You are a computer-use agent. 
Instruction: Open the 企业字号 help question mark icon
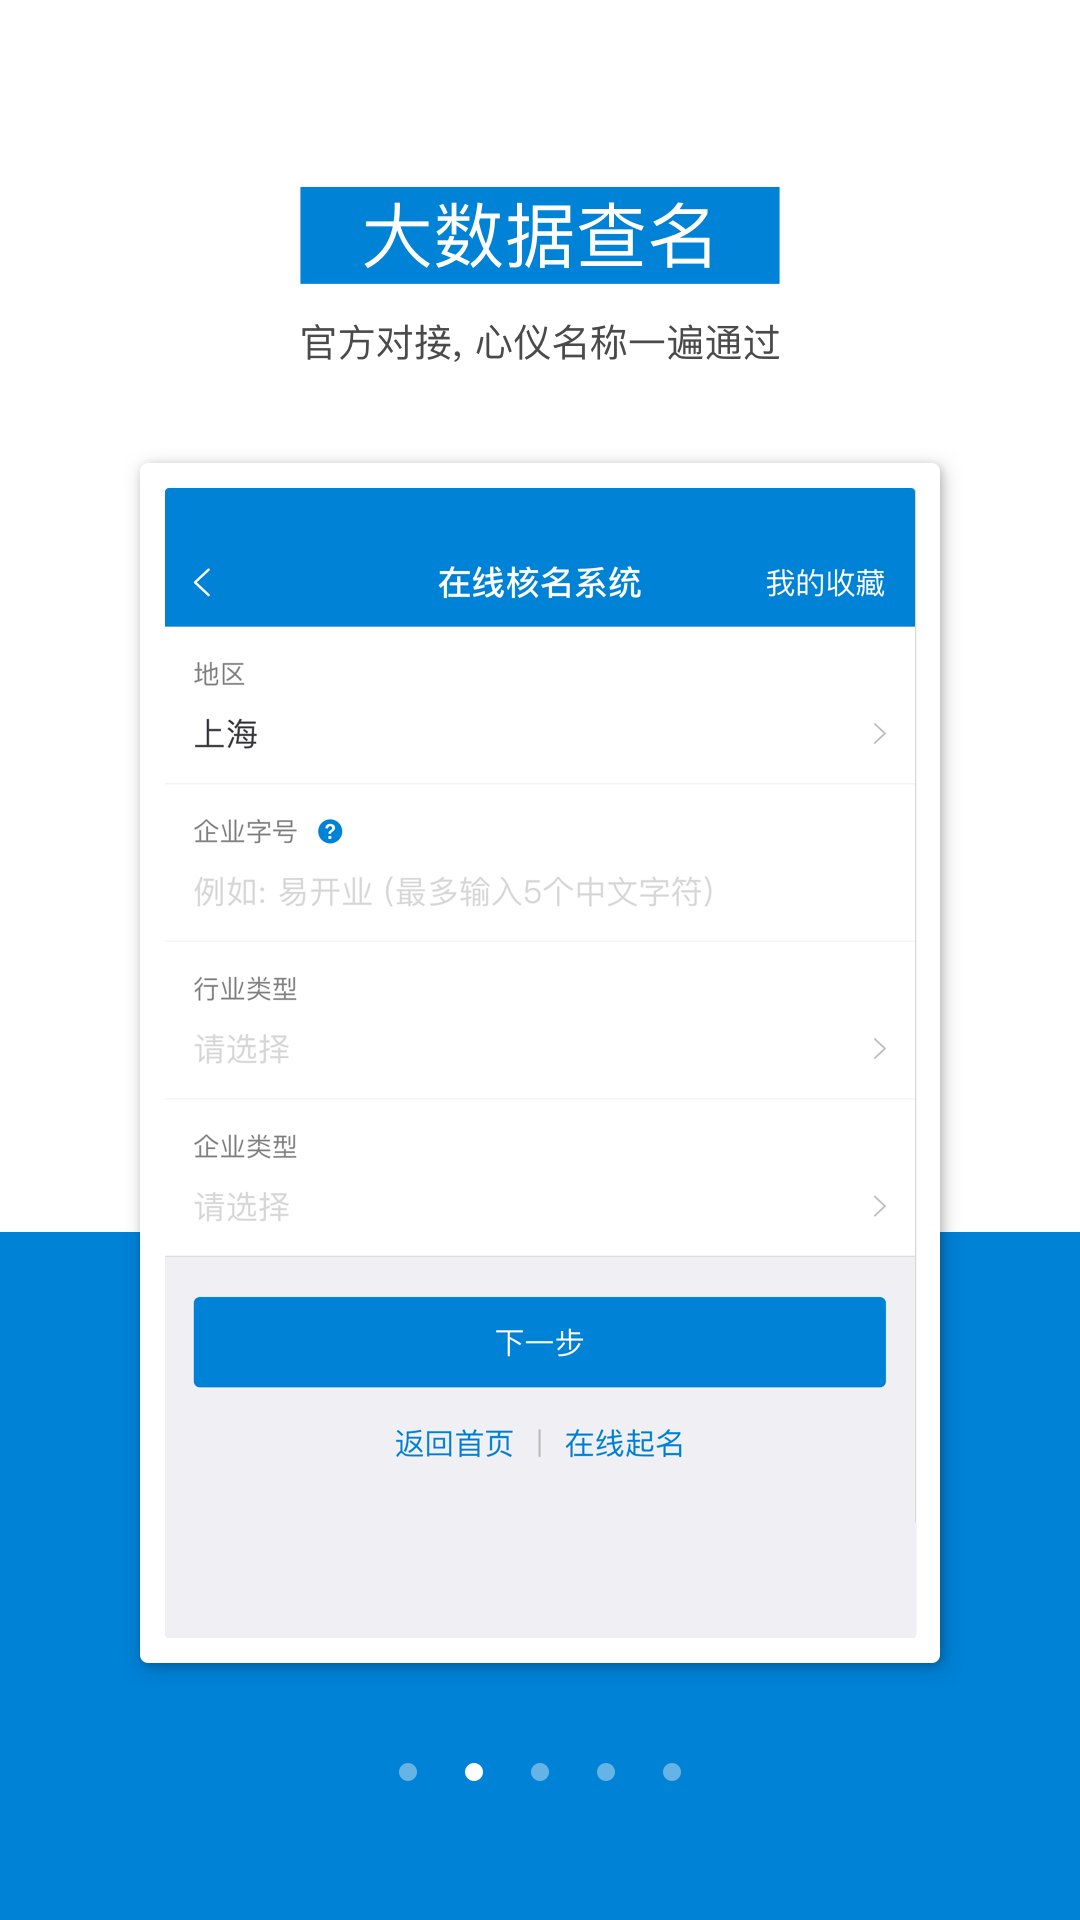tap(330, 831)
